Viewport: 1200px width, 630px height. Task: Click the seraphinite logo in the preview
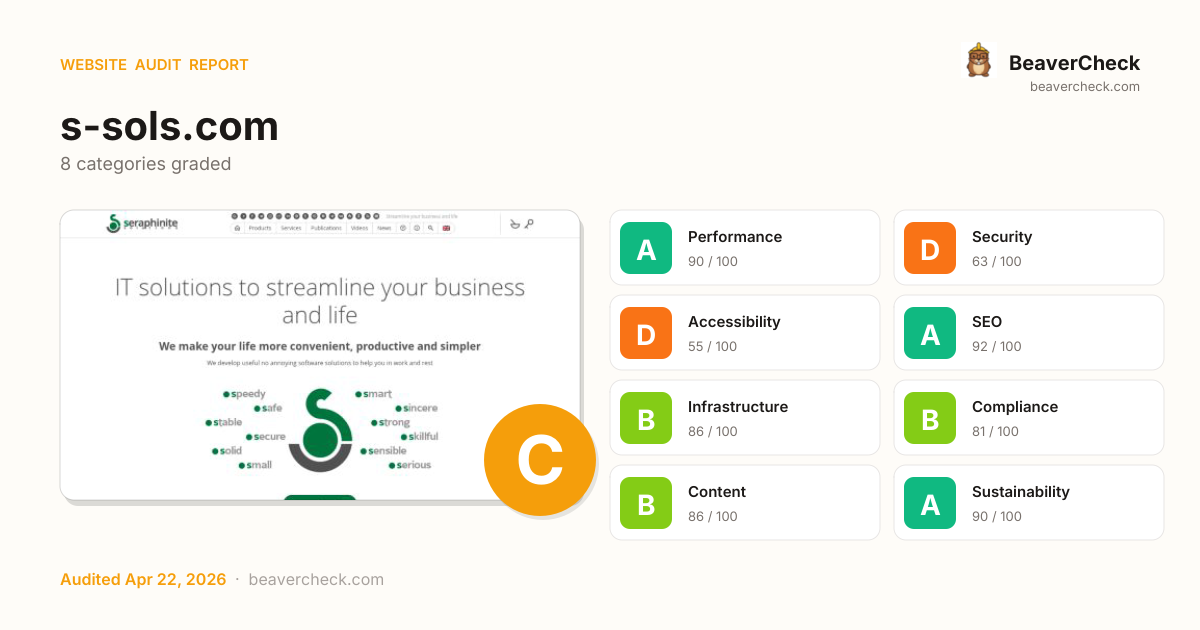coord(141,224)
